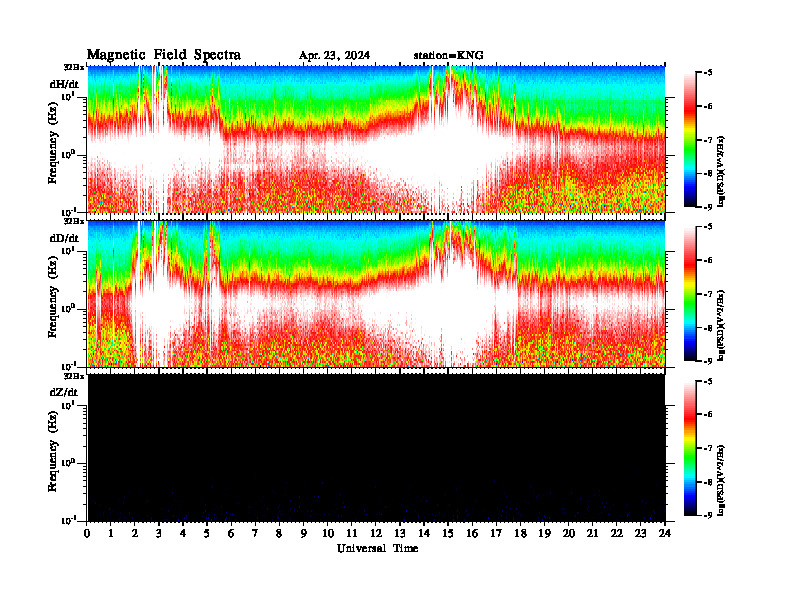Image resolution: width=792 pixels, height=612 pixels.
Task: Click the date 'Apr. 23, 2024'
Action: pyautogui.click(x=334, y=56)
